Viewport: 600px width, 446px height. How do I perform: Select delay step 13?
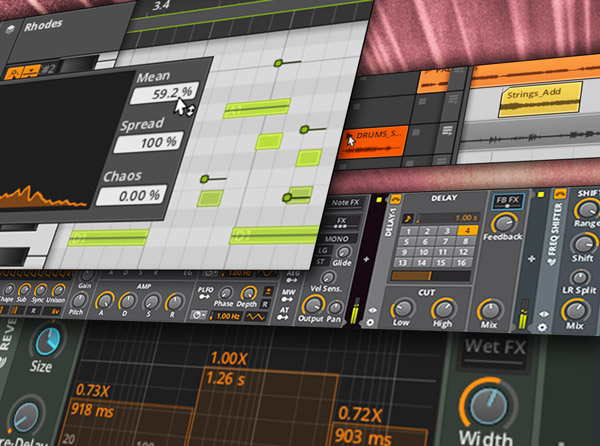click(402, 263)
